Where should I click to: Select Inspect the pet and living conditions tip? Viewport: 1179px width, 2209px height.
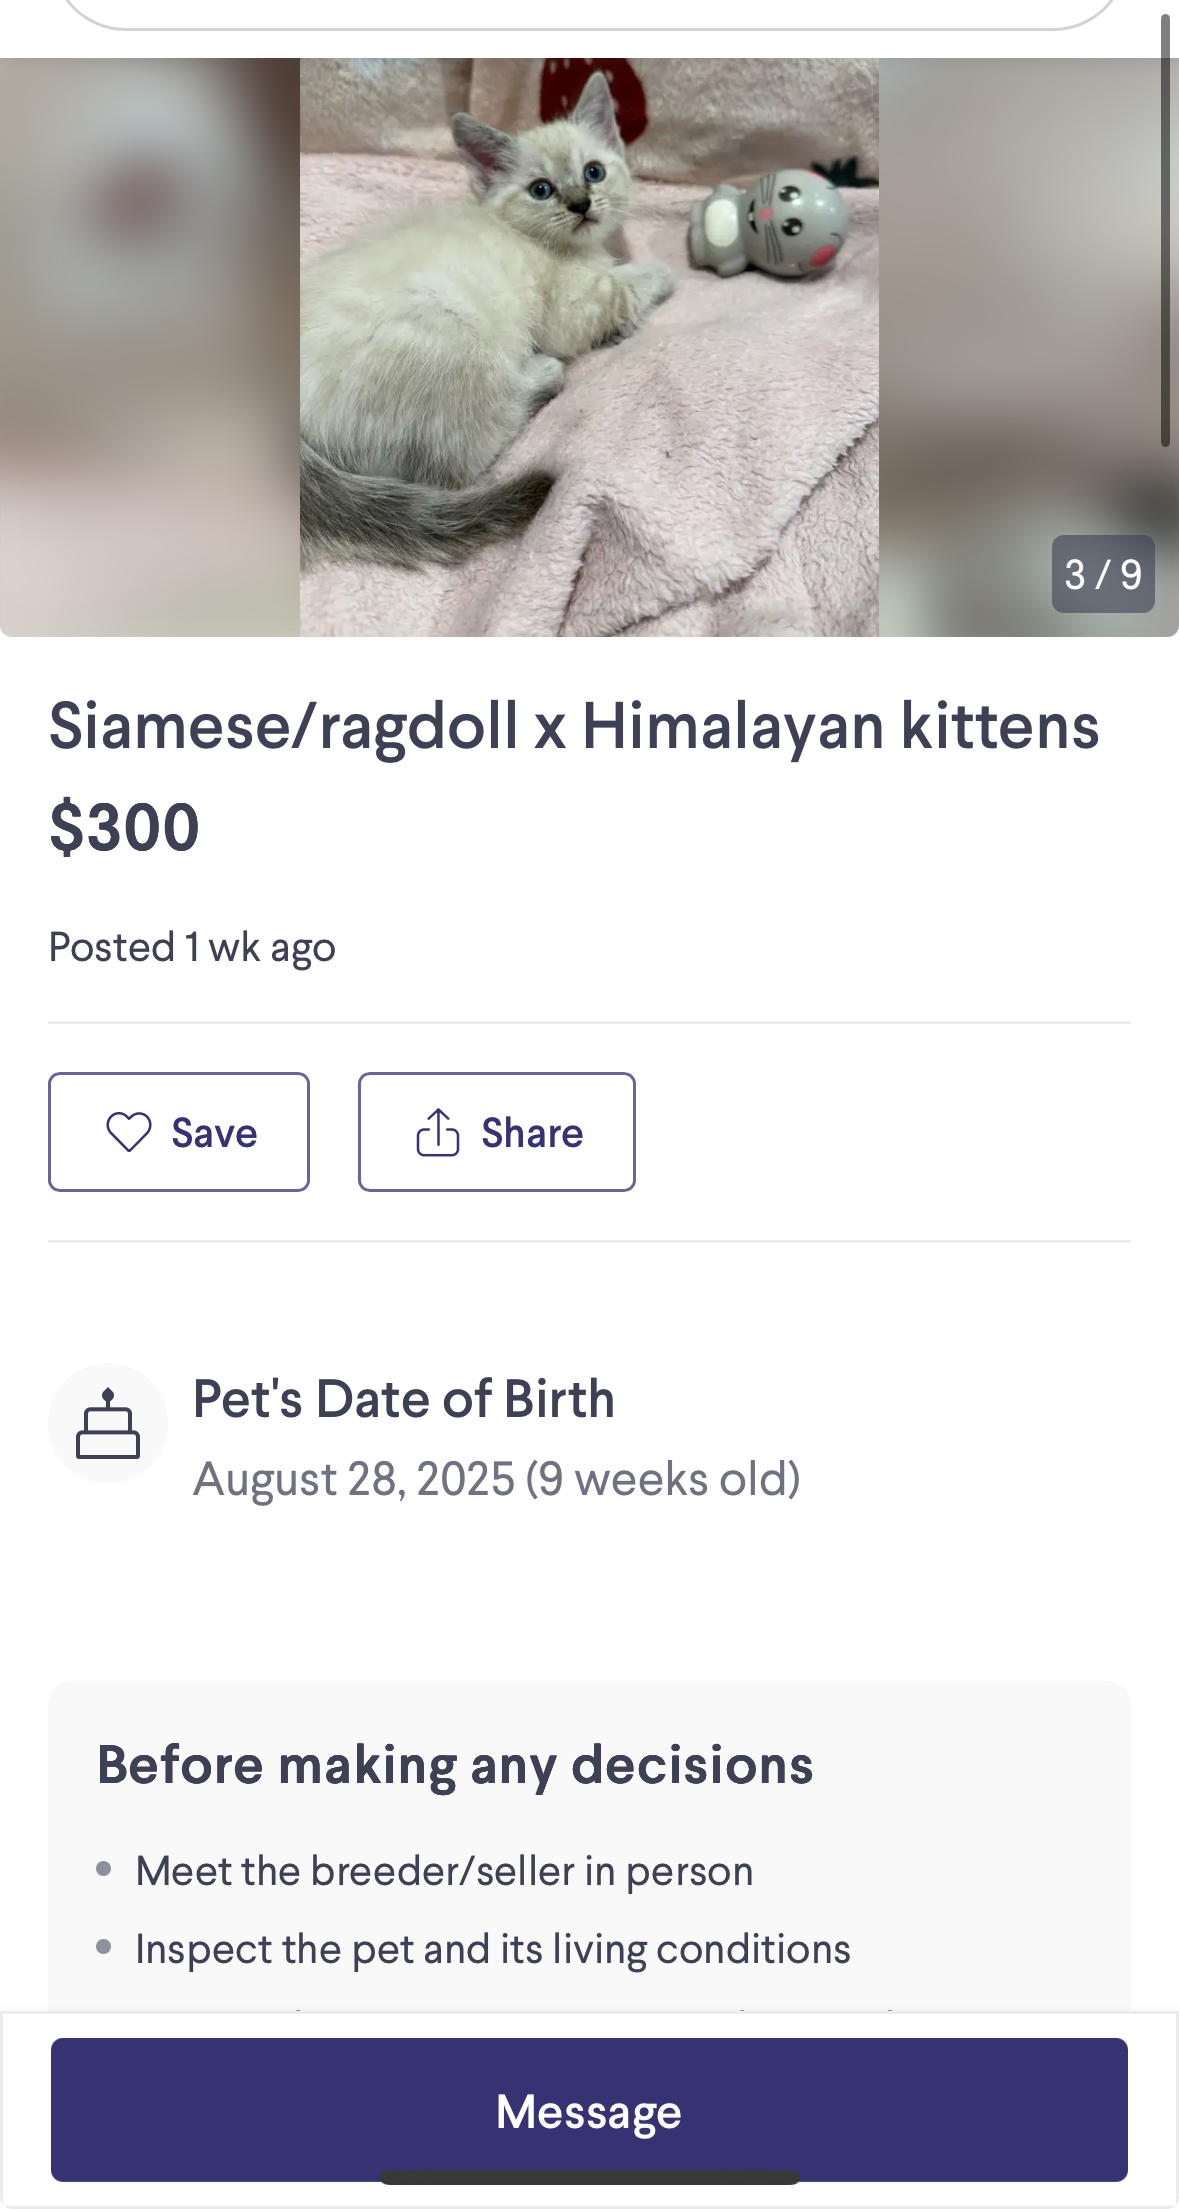[493, 1949]
